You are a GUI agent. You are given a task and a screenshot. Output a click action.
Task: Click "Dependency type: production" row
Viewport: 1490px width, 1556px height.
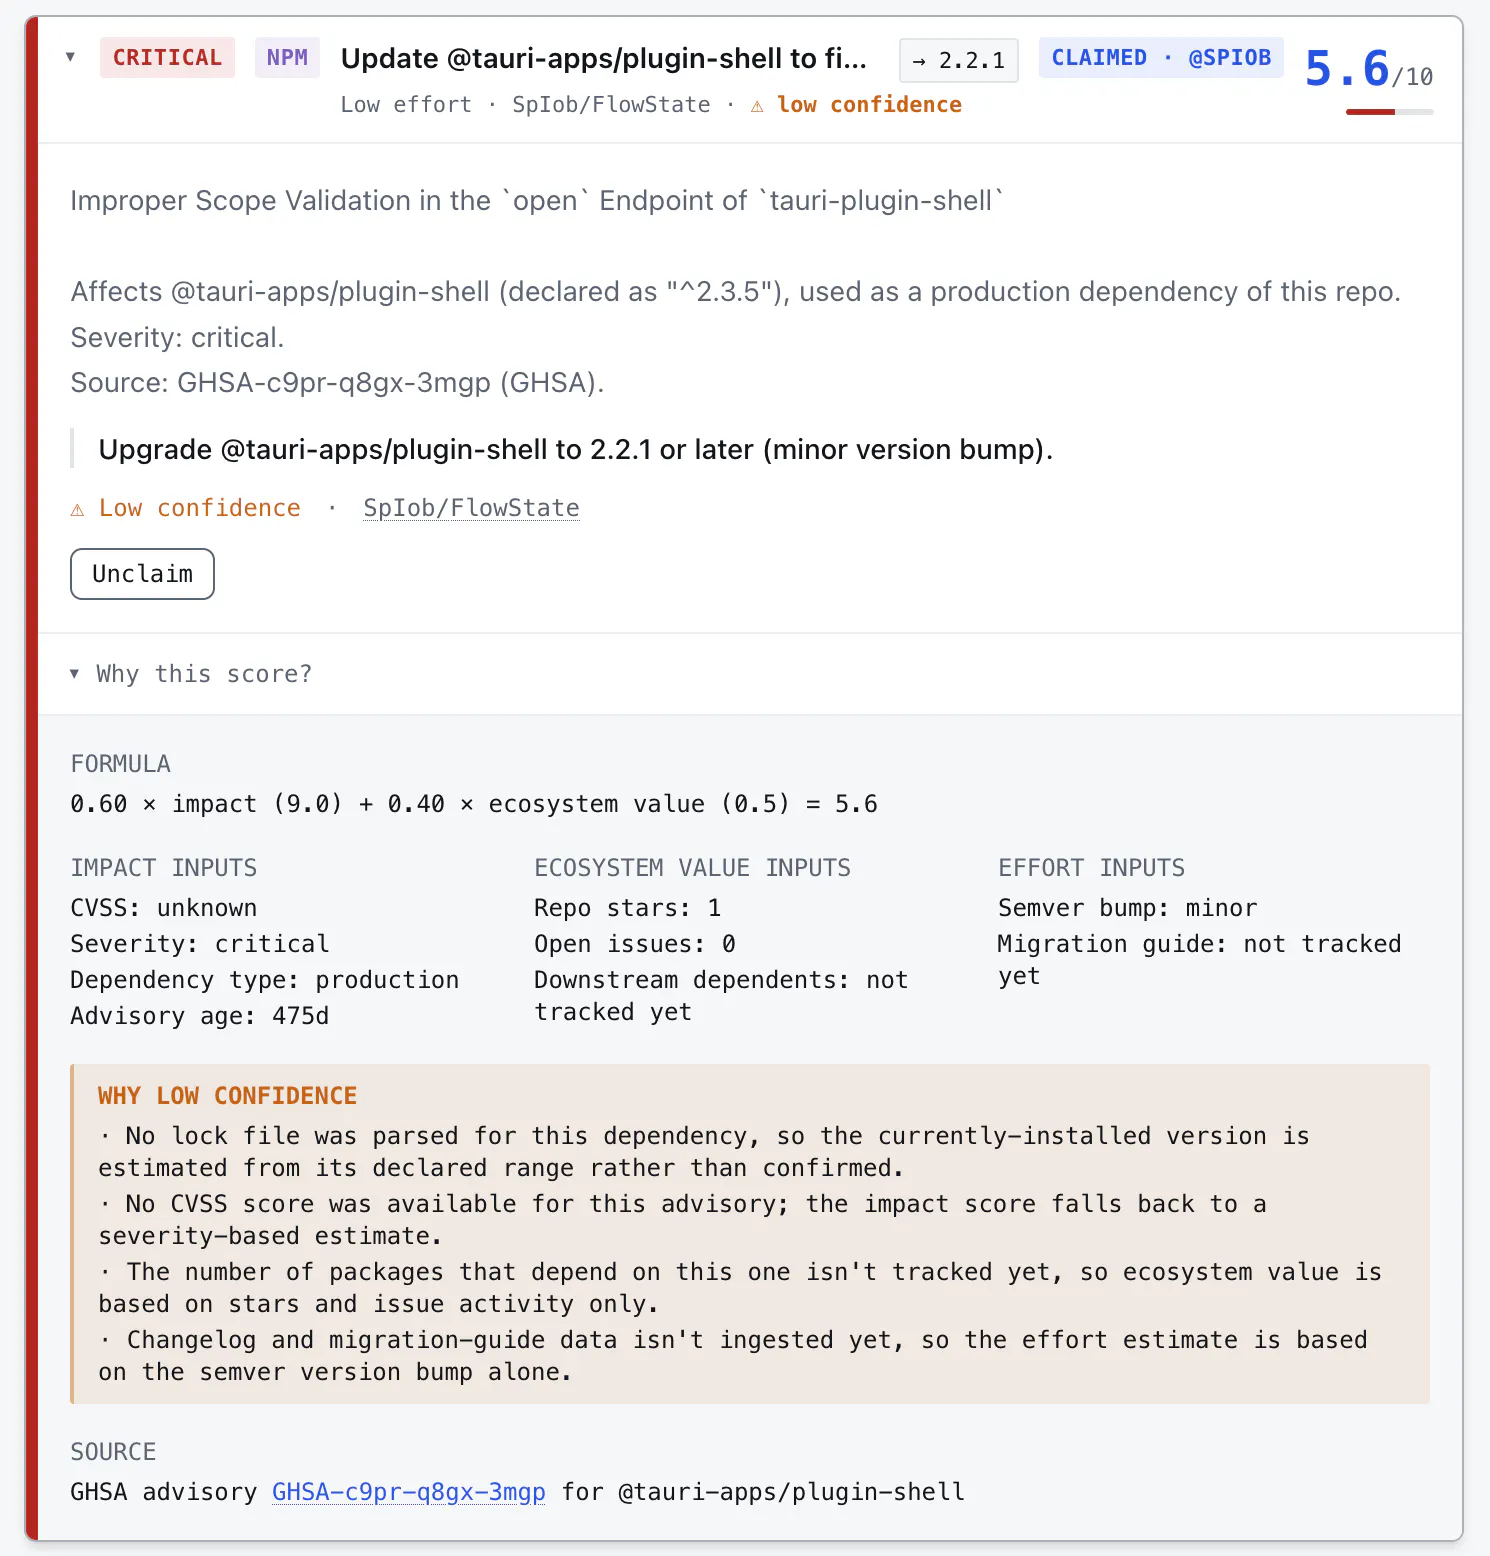click(x=264, y=980)
